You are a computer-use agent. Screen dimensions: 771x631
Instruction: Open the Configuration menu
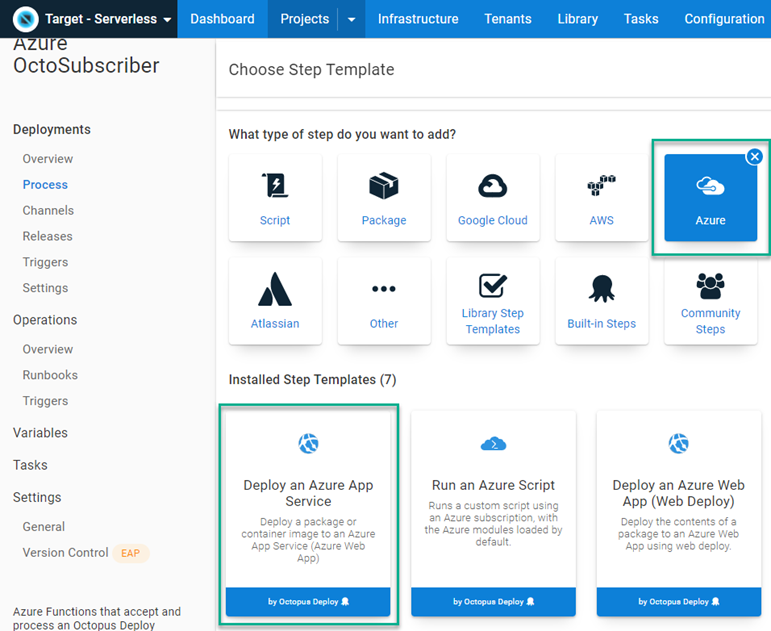(x=724, y=19)
